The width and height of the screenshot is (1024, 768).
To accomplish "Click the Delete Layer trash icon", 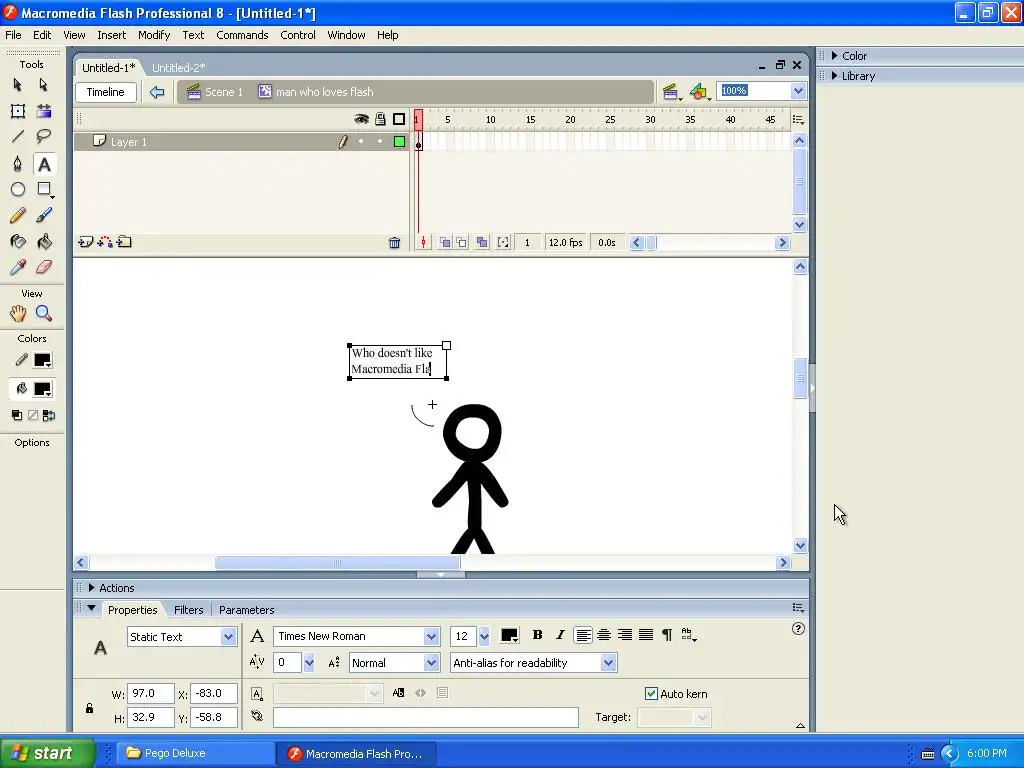I will tap(394, 243).
